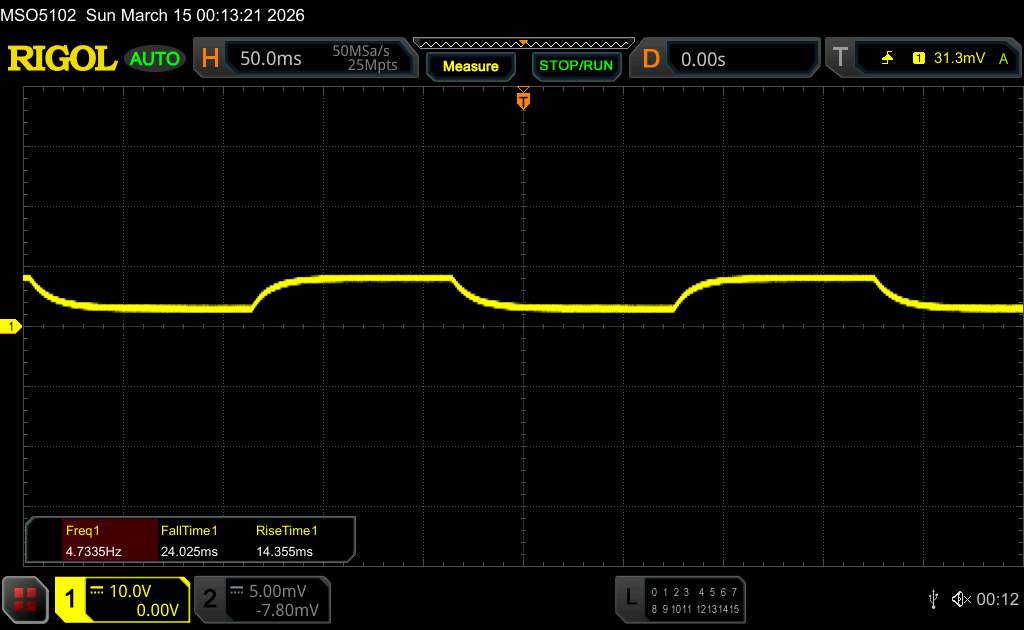The image size is (1024, 630).
Task: Click the orange trigger position marker
Action: 523,99
